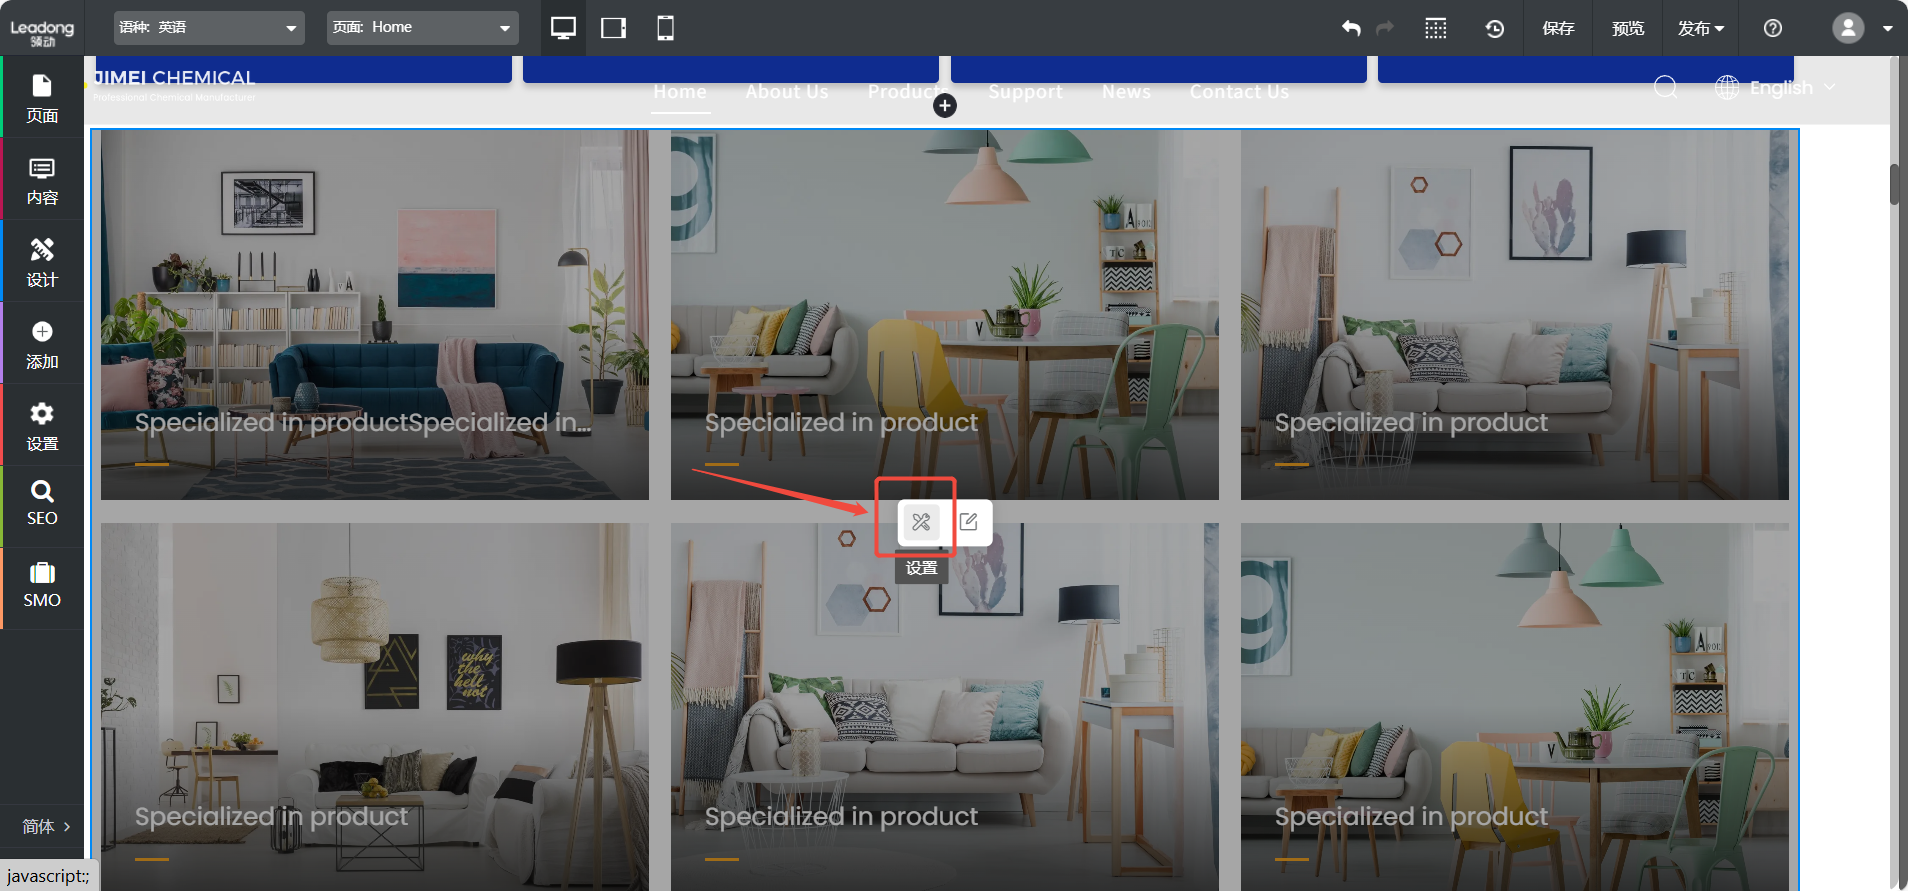Expand the language (语种) dropdown
This screenshot has width=1908, height=891.
tap(208, 28)
